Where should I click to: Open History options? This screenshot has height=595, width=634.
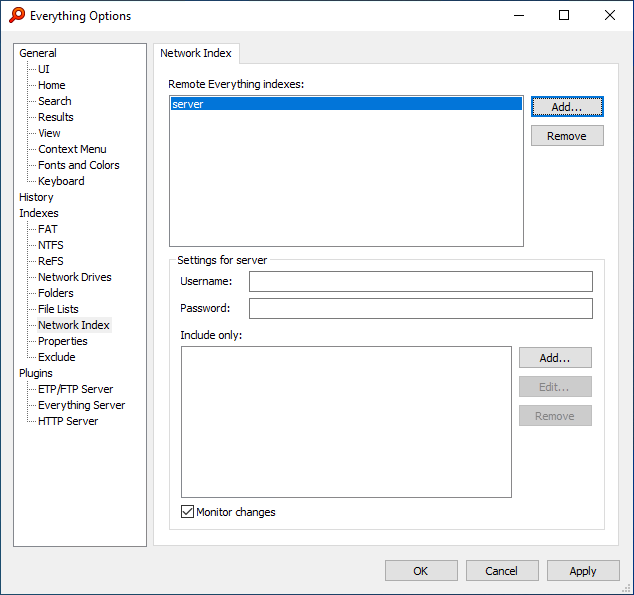click(36, 197)
